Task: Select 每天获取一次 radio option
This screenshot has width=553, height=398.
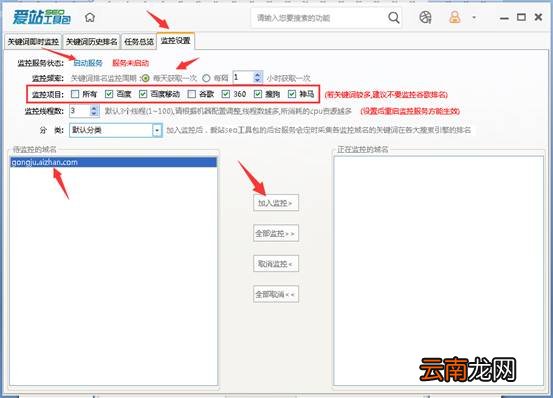Action: (145, 78)
